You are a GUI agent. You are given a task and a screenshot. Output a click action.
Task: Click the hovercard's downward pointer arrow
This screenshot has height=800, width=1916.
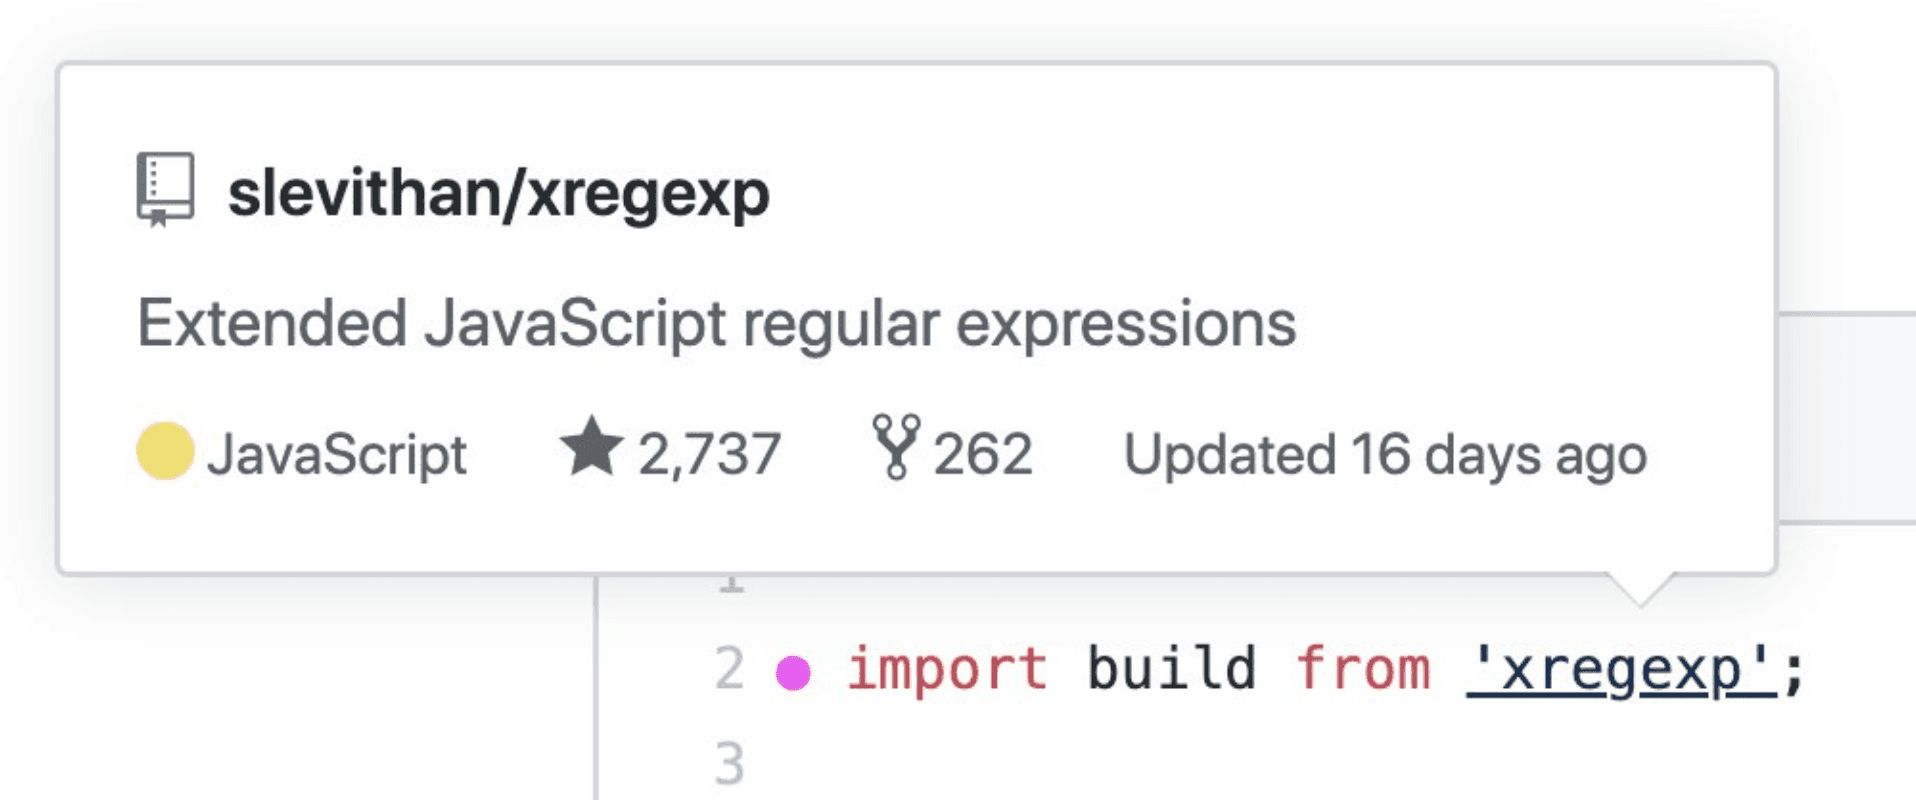pyautogui.click(x=1640, y=590)
